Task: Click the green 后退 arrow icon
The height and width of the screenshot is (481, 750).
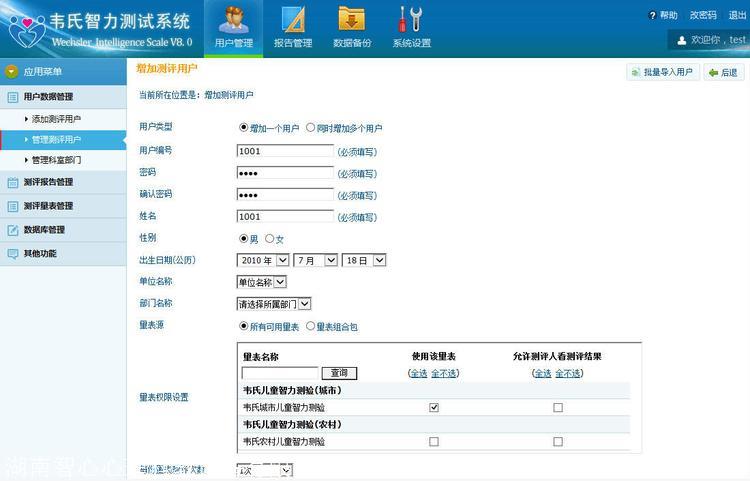Action: (x=714, y=73)
